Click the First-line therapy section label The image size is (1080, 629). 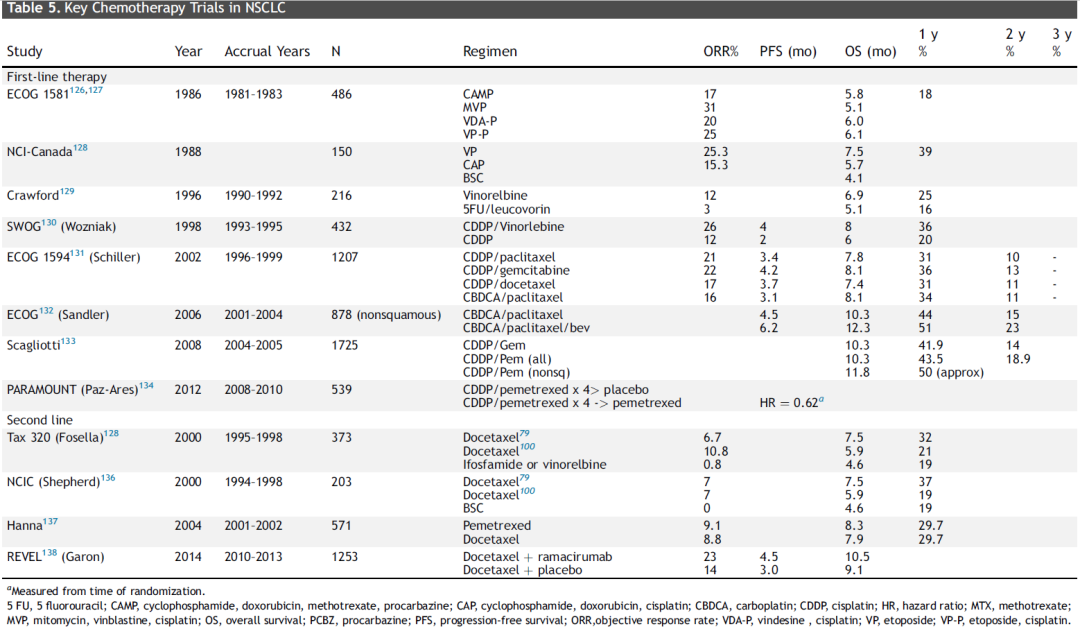(56, 77)
